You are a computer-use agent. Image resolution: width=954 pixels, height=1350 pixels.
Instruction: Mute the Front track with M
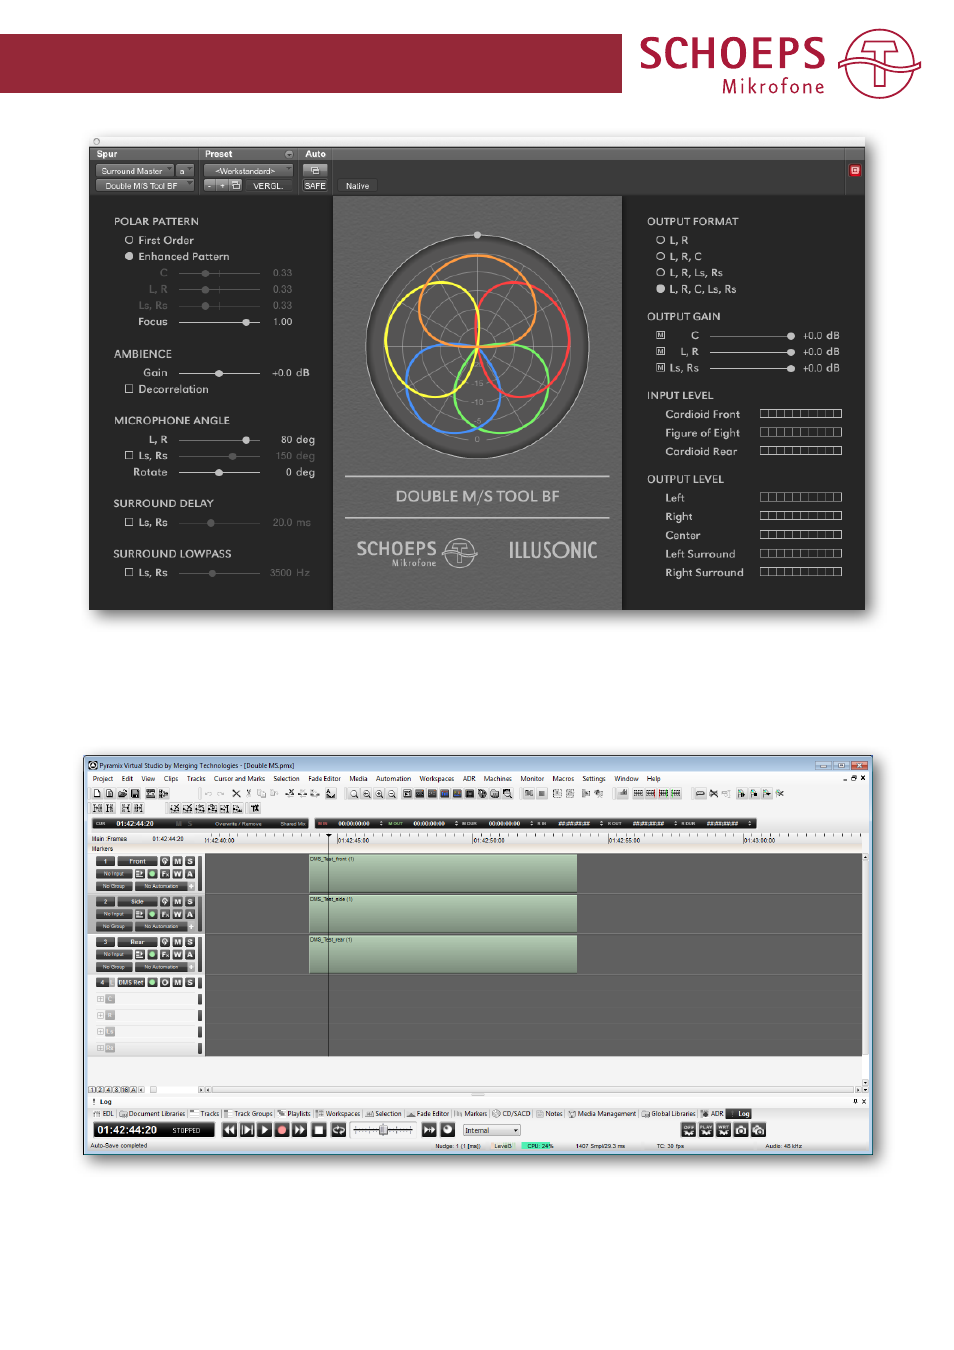(x=177, y=861)
